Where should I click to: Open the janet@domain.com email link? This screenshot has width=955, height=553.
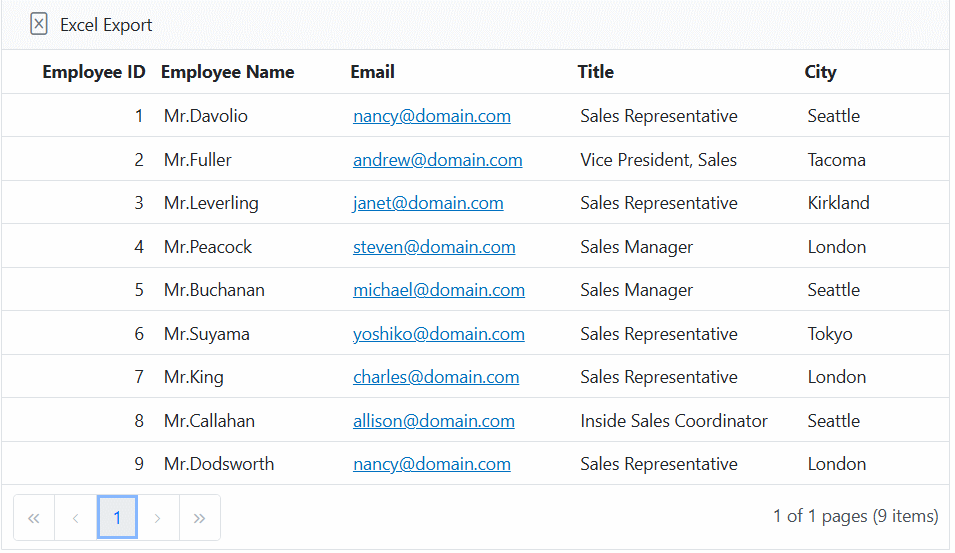pyautogui.click(x=428, y=203)
